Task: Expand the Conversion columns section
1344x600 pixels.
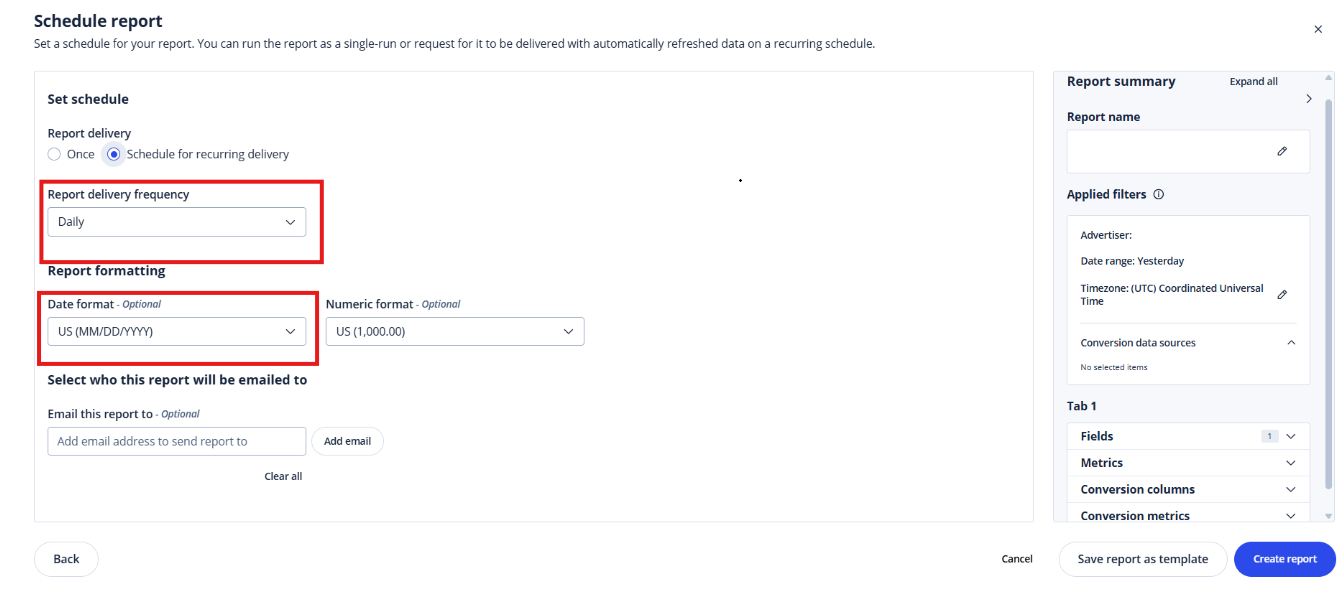Action: pos(1188,489)
